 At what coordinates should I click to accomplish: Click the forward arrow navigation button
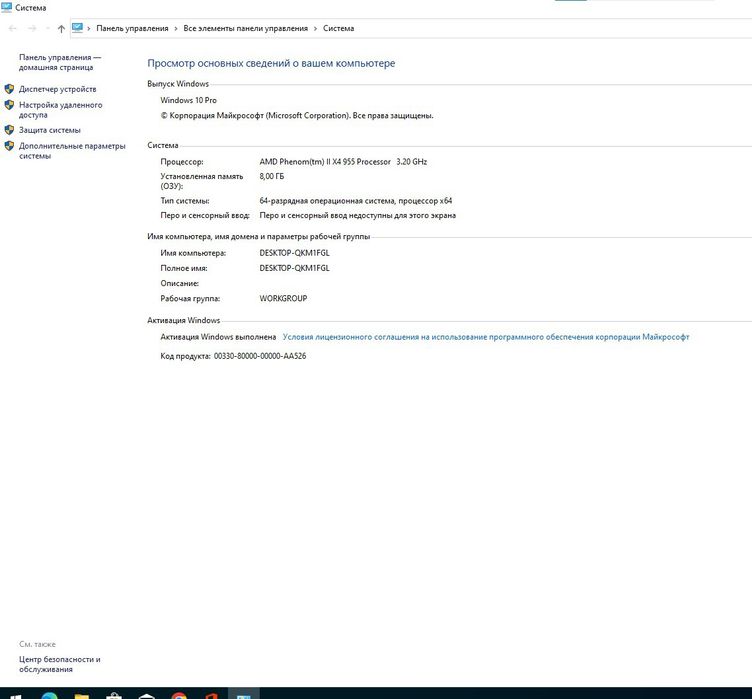tap(32, 29)
